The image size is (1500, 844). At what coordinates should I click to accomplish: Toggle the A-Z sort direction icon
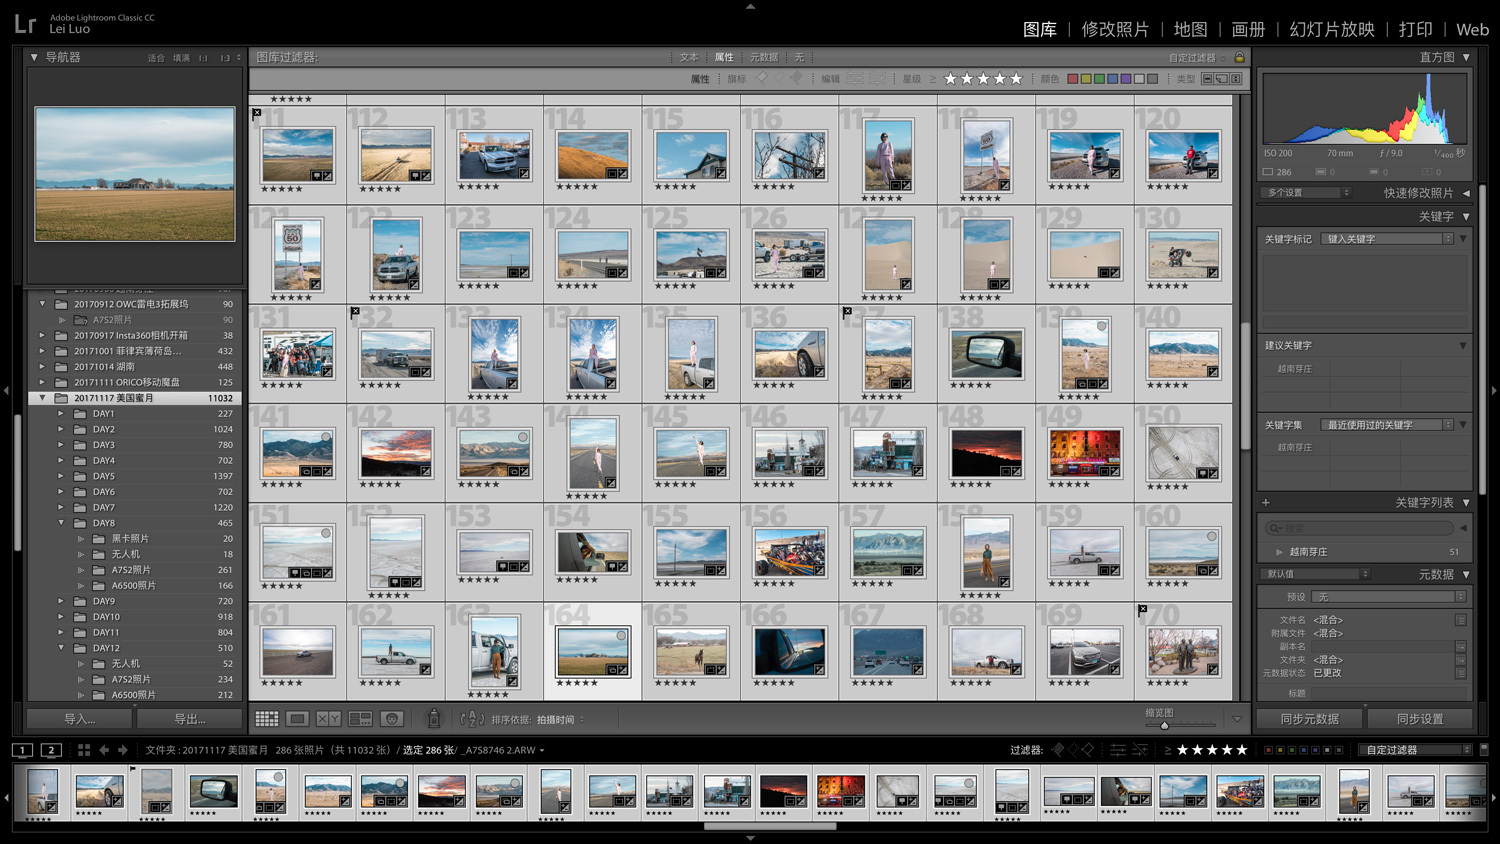(471, 719)
